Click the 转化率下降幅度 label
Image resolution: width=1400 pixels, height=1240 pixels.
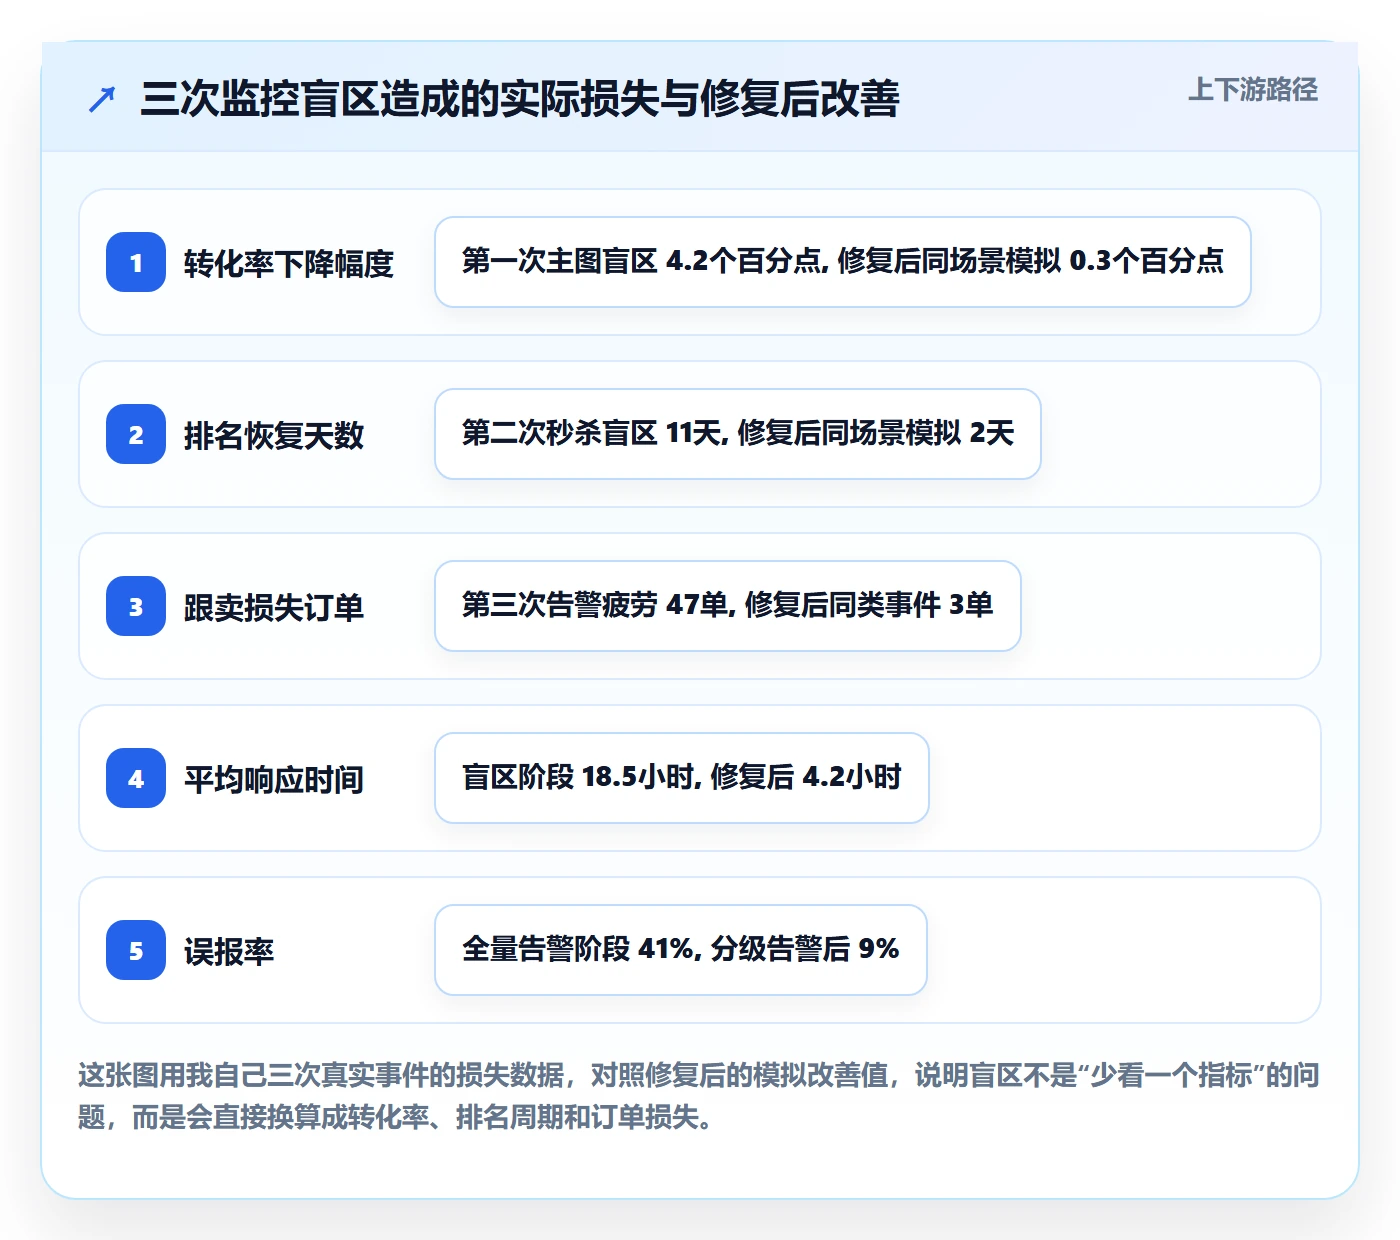click(289, 263)
